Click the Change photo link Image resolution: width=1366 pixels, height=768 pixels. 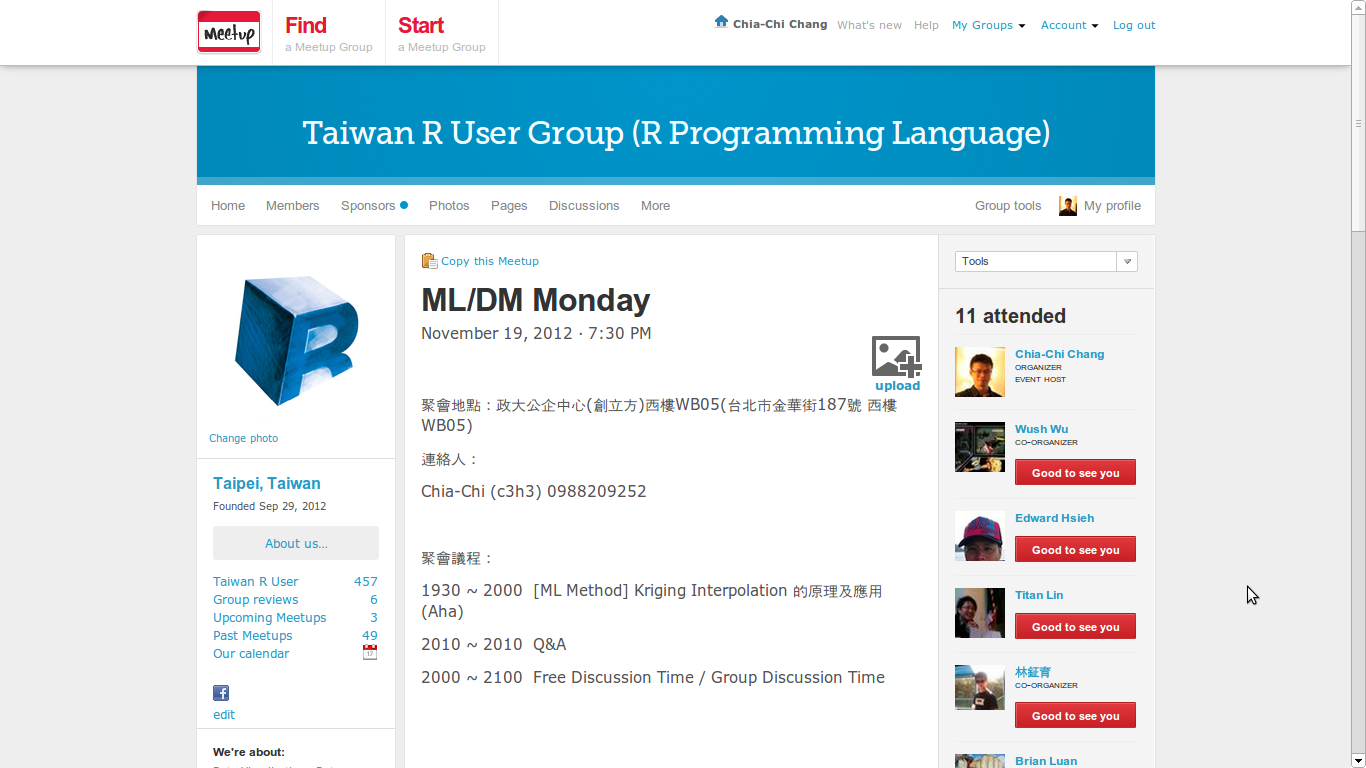[x=244, y=438]
